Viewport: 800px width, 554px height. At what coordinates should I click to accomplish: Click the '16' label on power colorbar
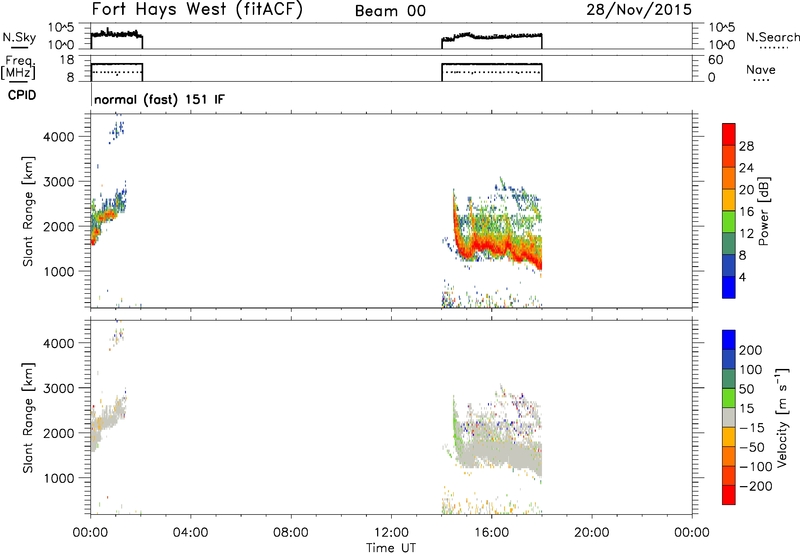pos(746,212)
